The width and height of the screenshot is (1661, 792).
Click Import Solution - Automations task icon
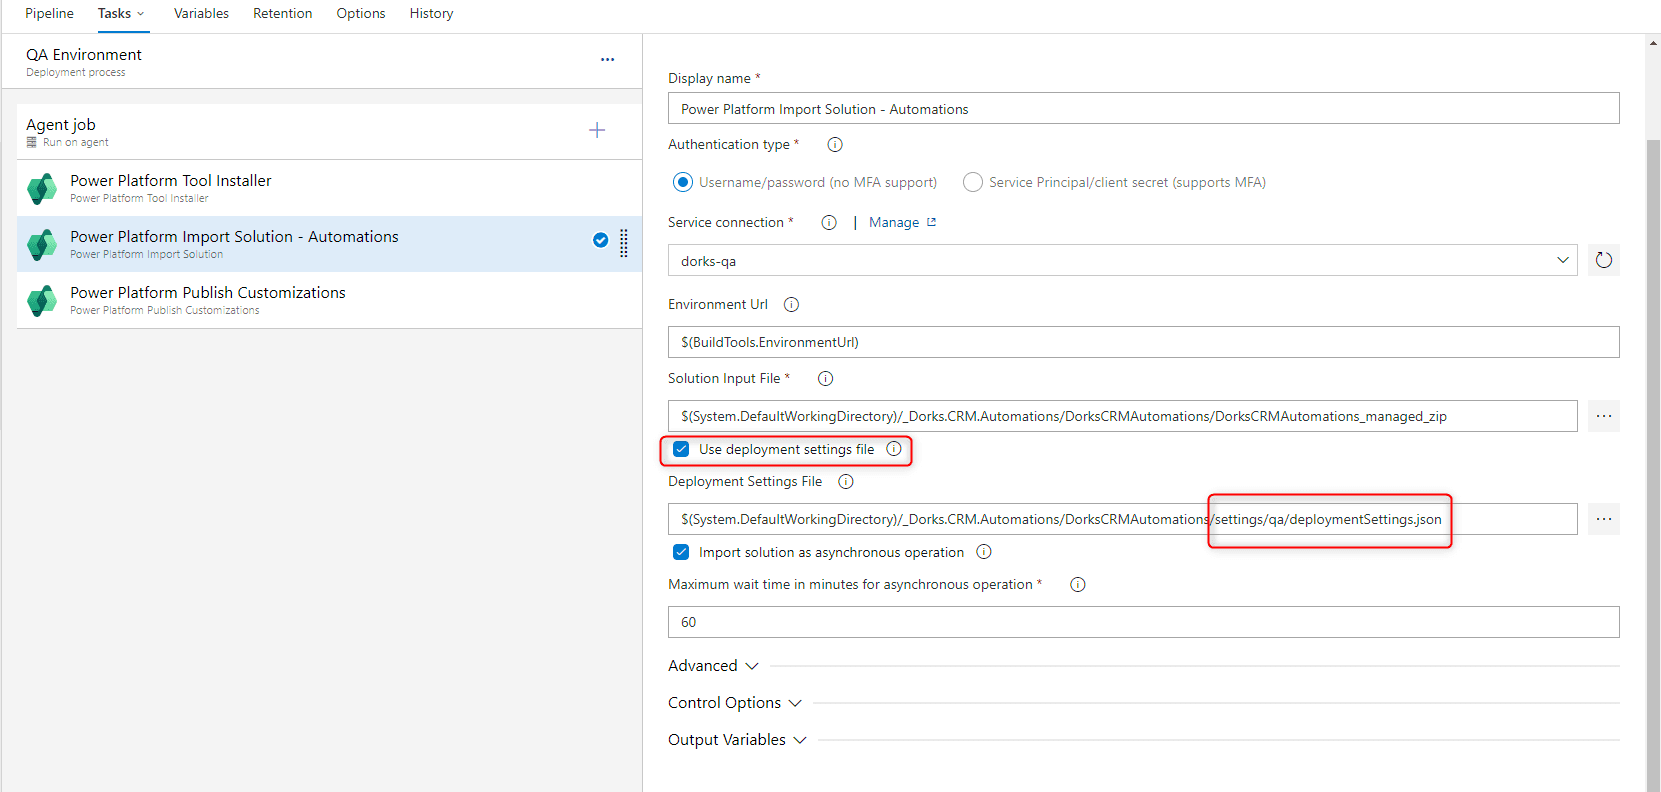coord(42,244)
